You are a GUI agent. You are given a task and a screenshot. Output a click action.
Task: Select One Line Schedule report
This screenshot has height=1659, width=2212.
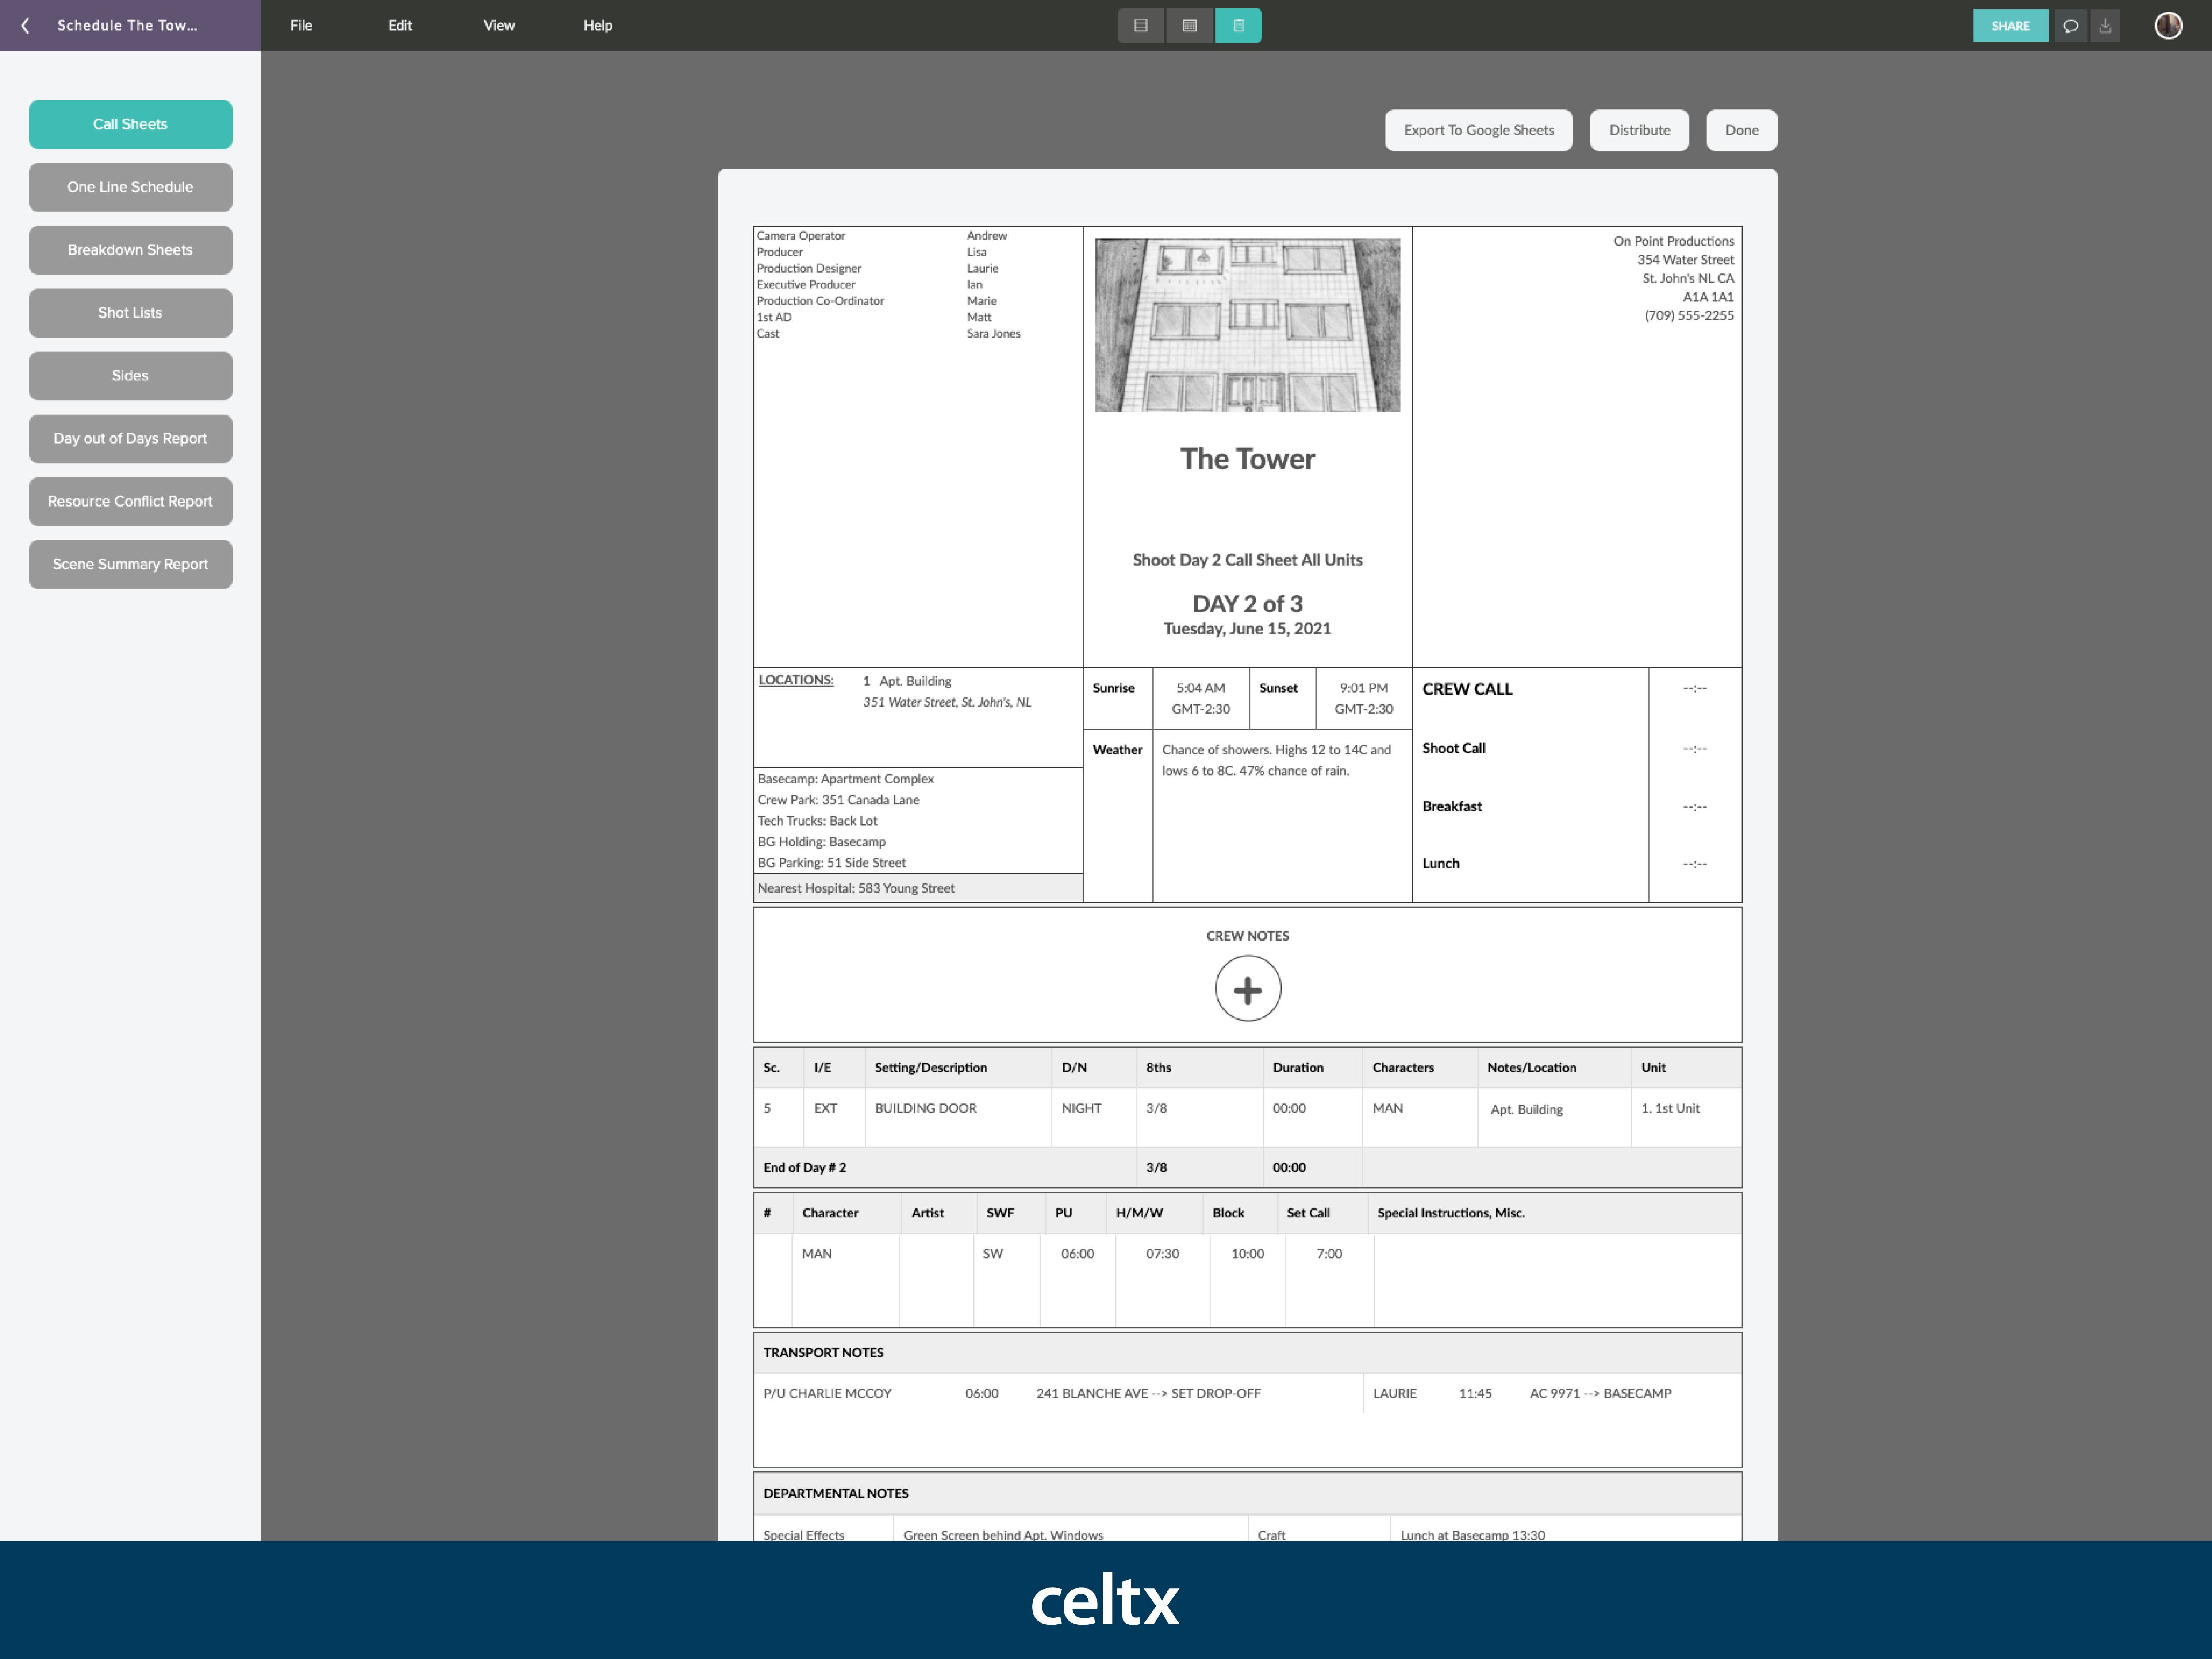click(x=130, y=187)
